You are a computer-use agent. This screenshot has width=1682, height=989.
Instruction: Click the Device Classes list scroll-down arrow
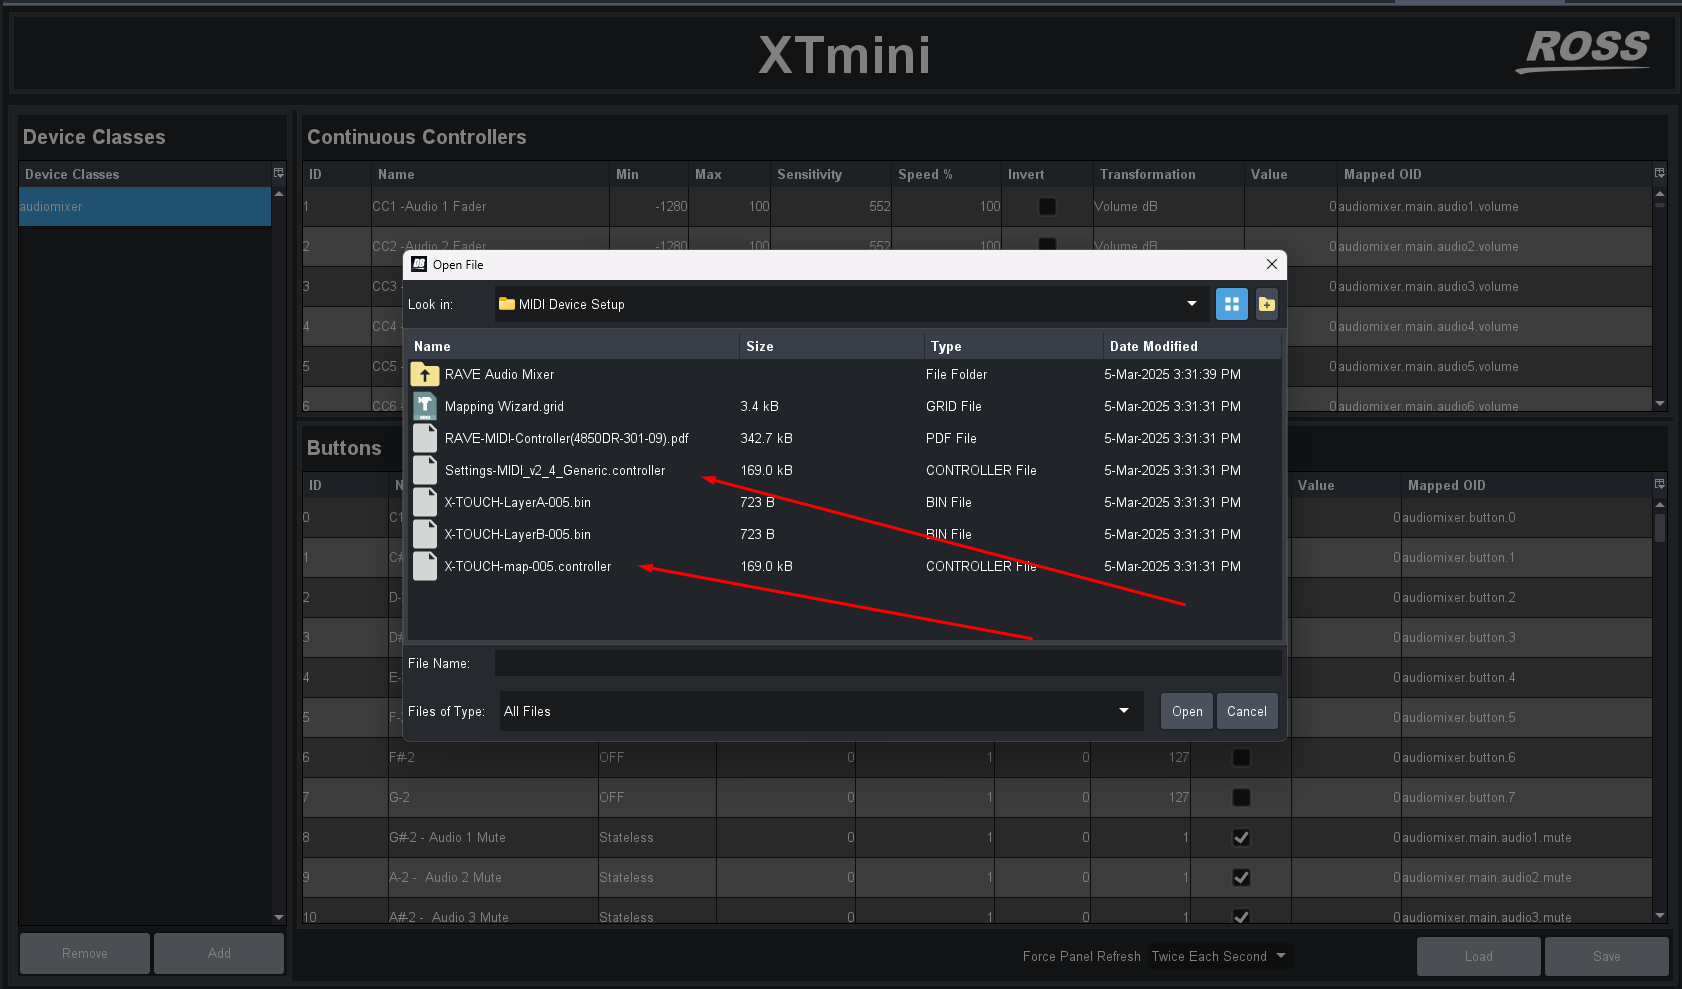point(279,917)
